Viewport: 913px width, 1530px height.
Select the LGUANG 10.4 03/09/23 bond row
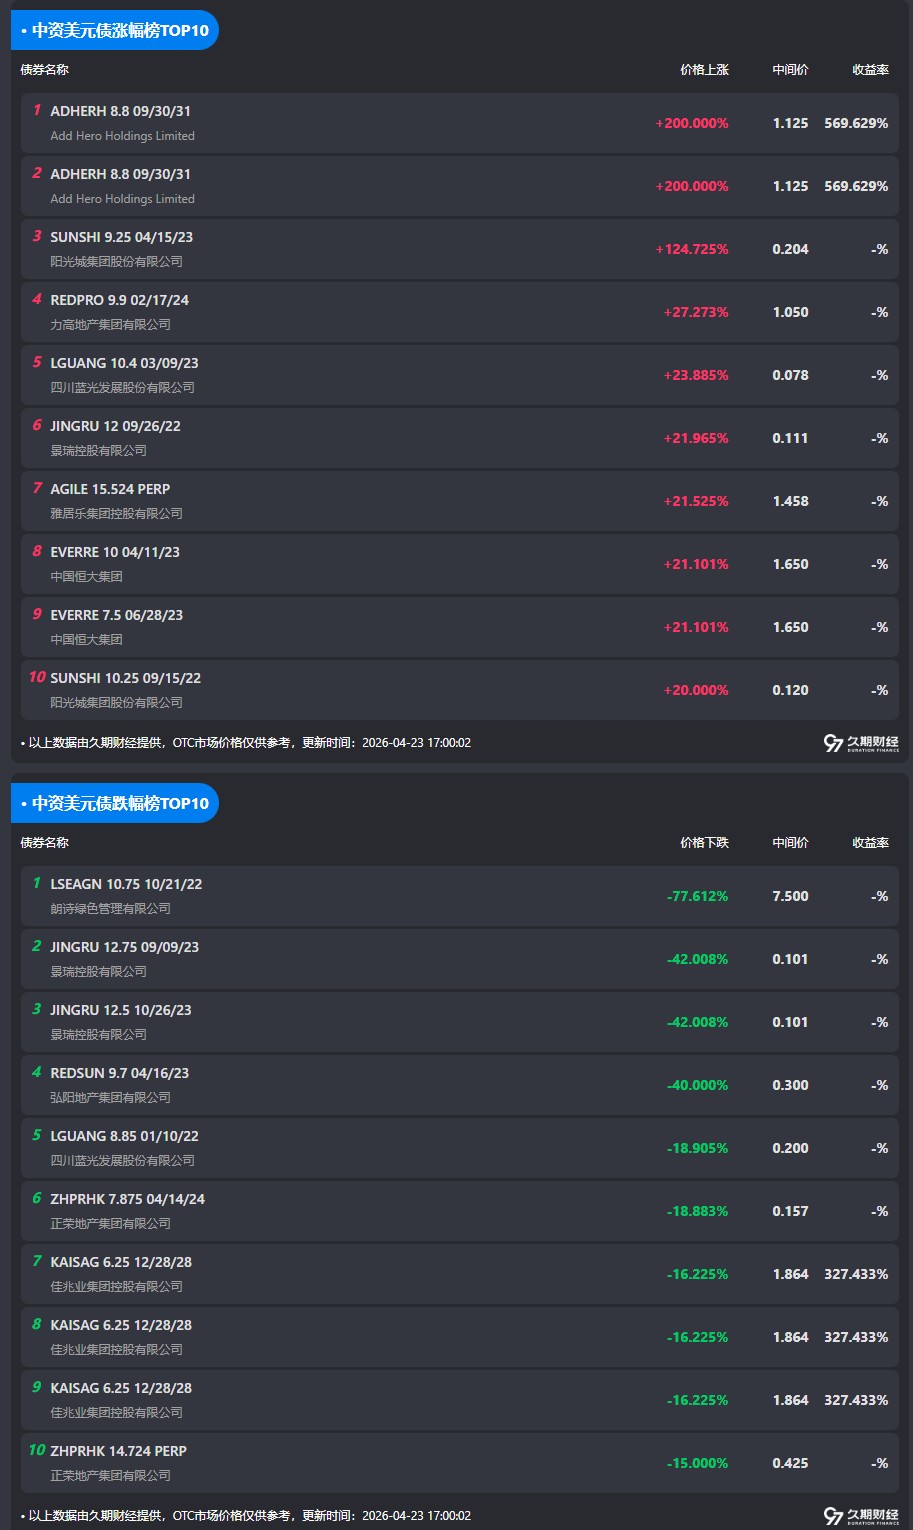pyautogui.click(x=124, y=364)
